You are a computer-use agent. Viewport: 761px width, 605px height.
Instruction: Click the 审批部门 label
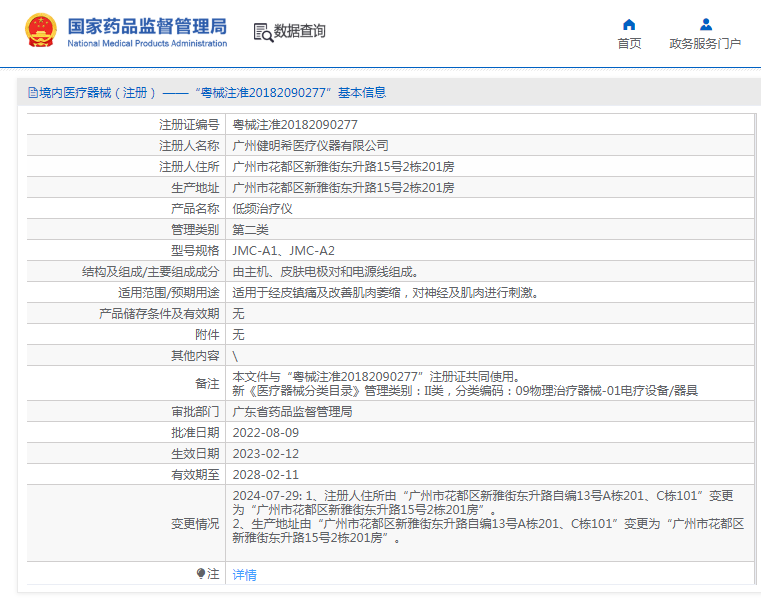(x=195, y=411)
